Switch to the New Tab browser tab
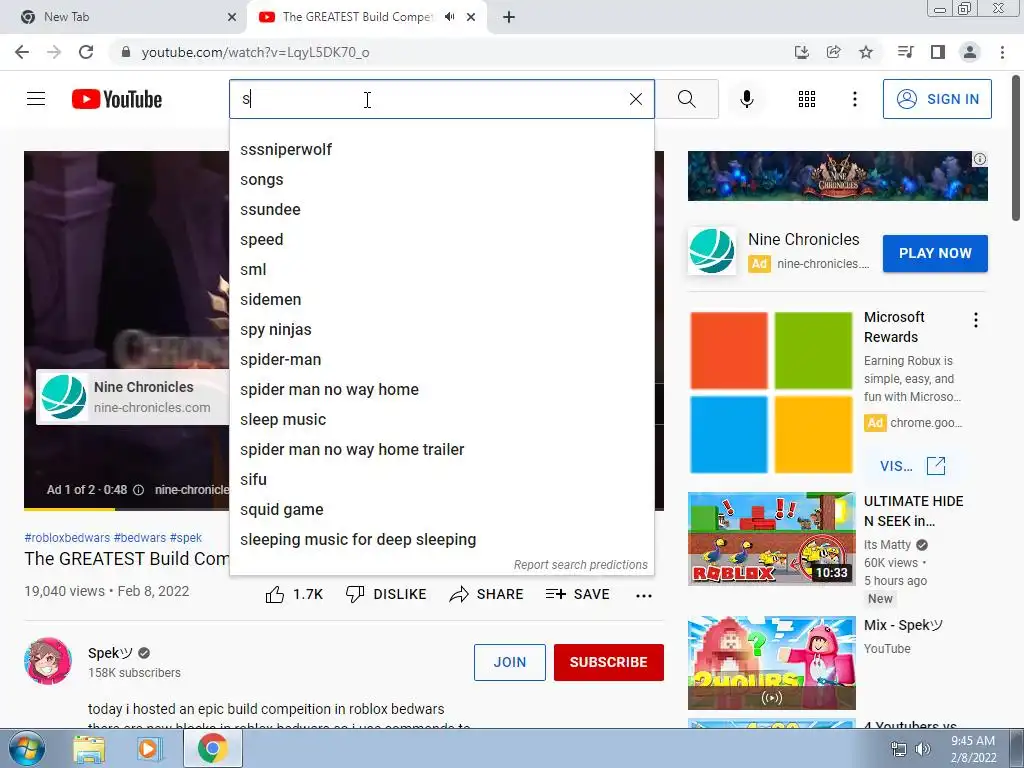Screen dimensions: 1024x768 pos(124,17)
